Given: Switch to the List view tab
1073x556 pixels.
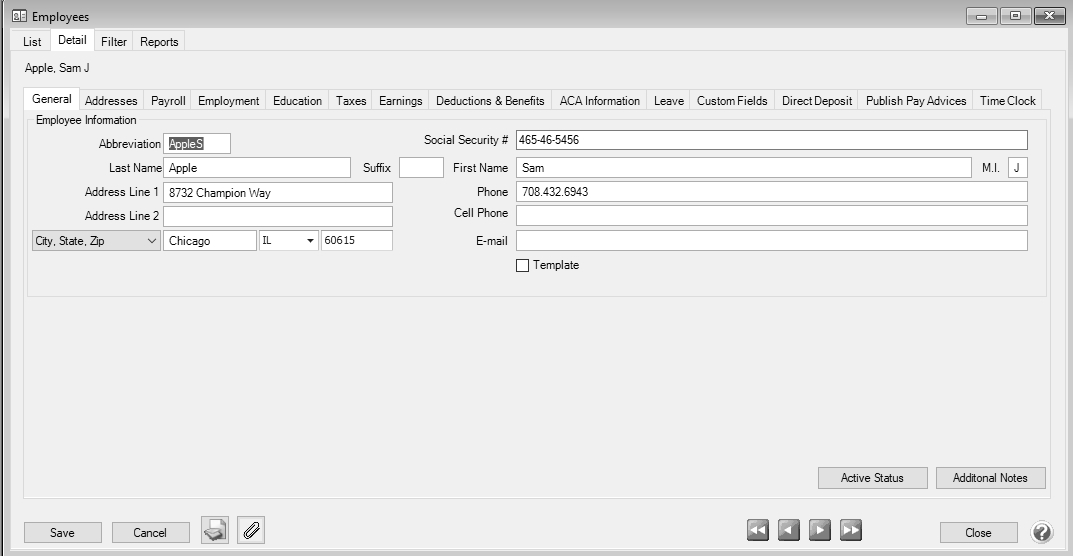Looking at the screenshot, I should pyautogui.click(x=32, y=42).
